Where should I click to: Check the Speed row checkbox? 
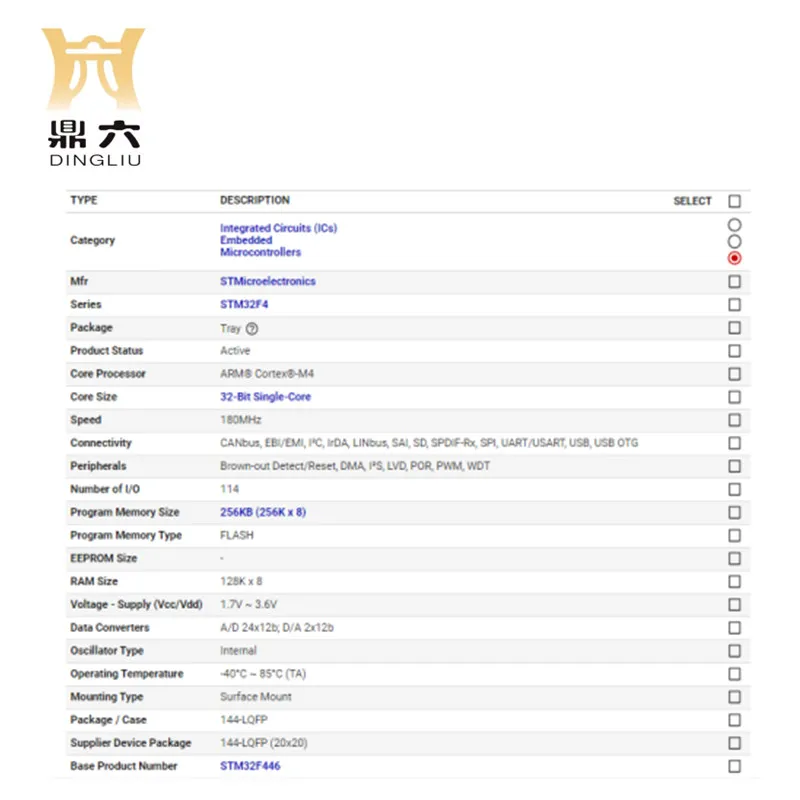click(x=734, y=420)
